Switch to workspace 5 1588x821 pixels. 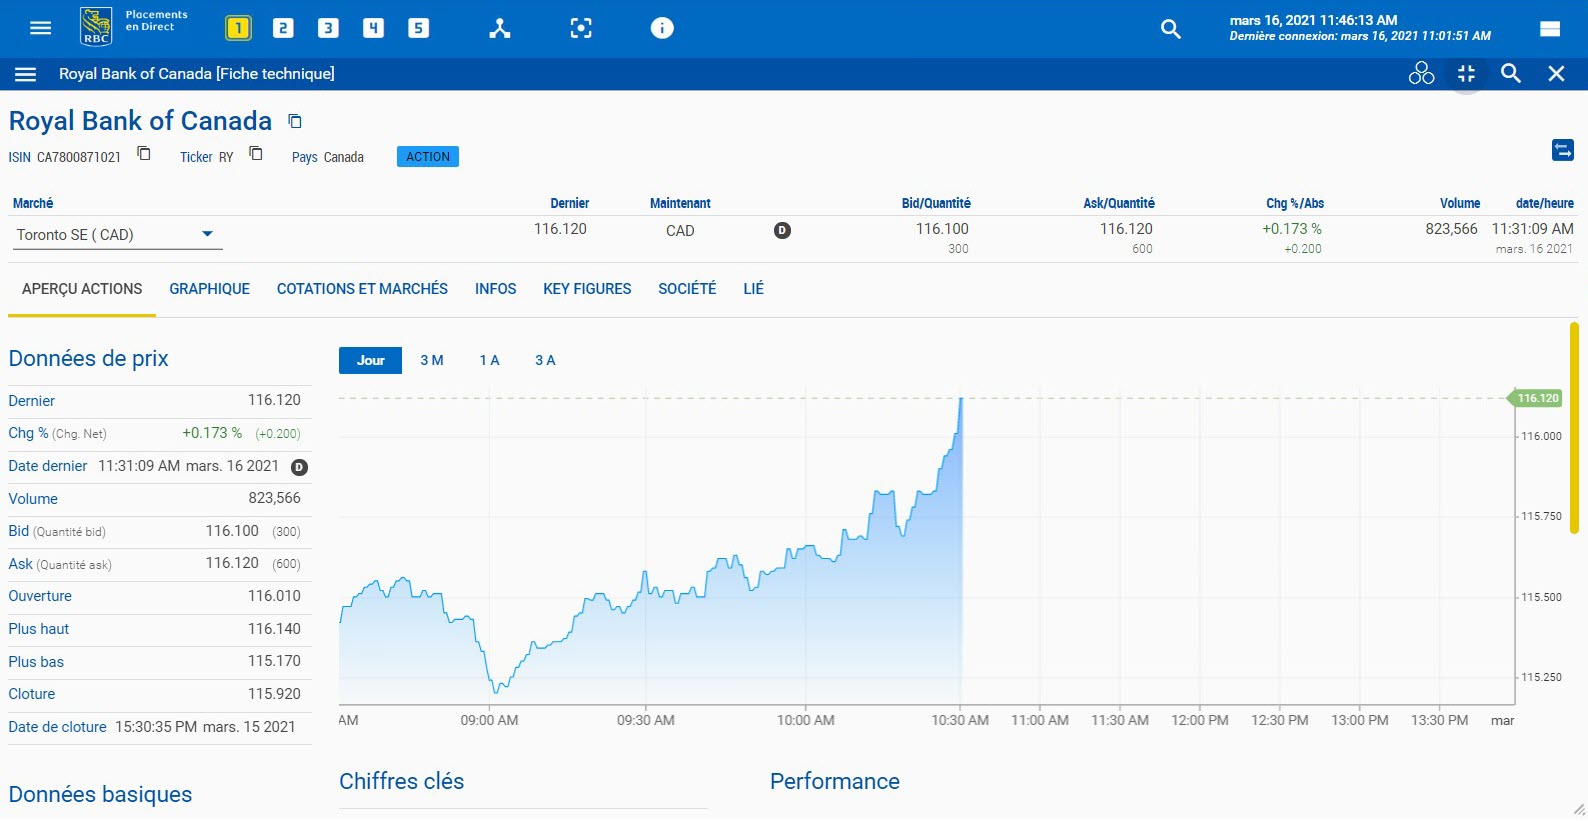pos(418,28)
